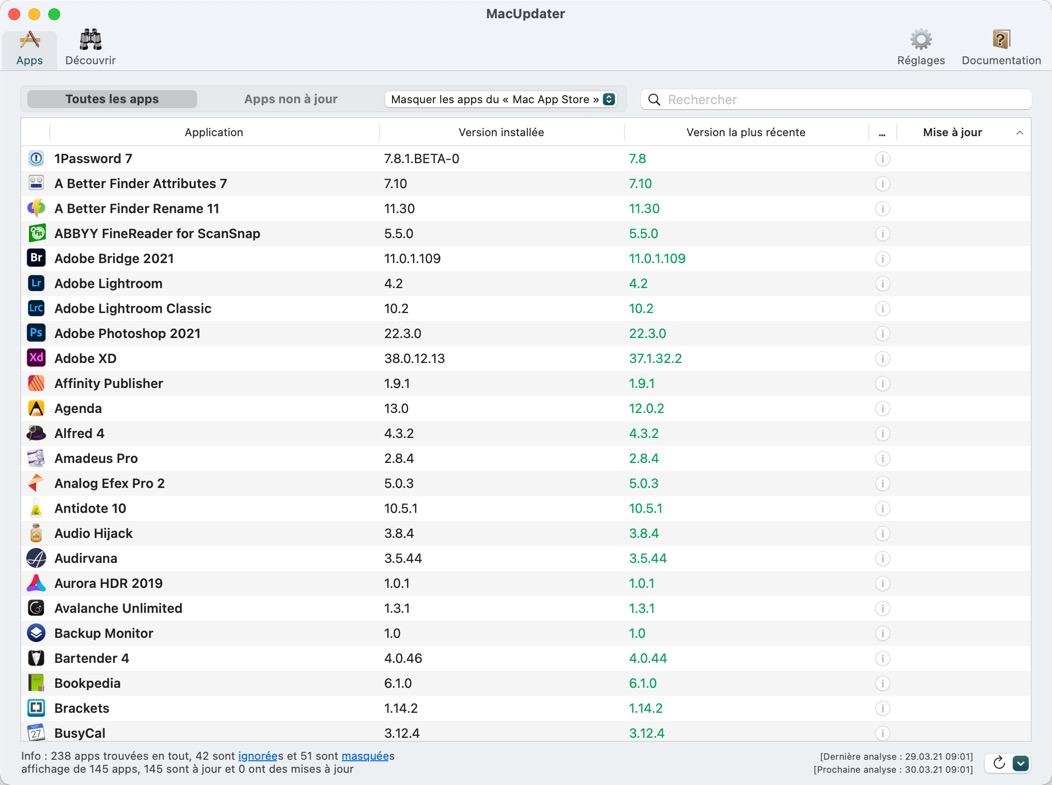Select installed version 38.0.12.13

pyautogui.click(x=414, y=358)
